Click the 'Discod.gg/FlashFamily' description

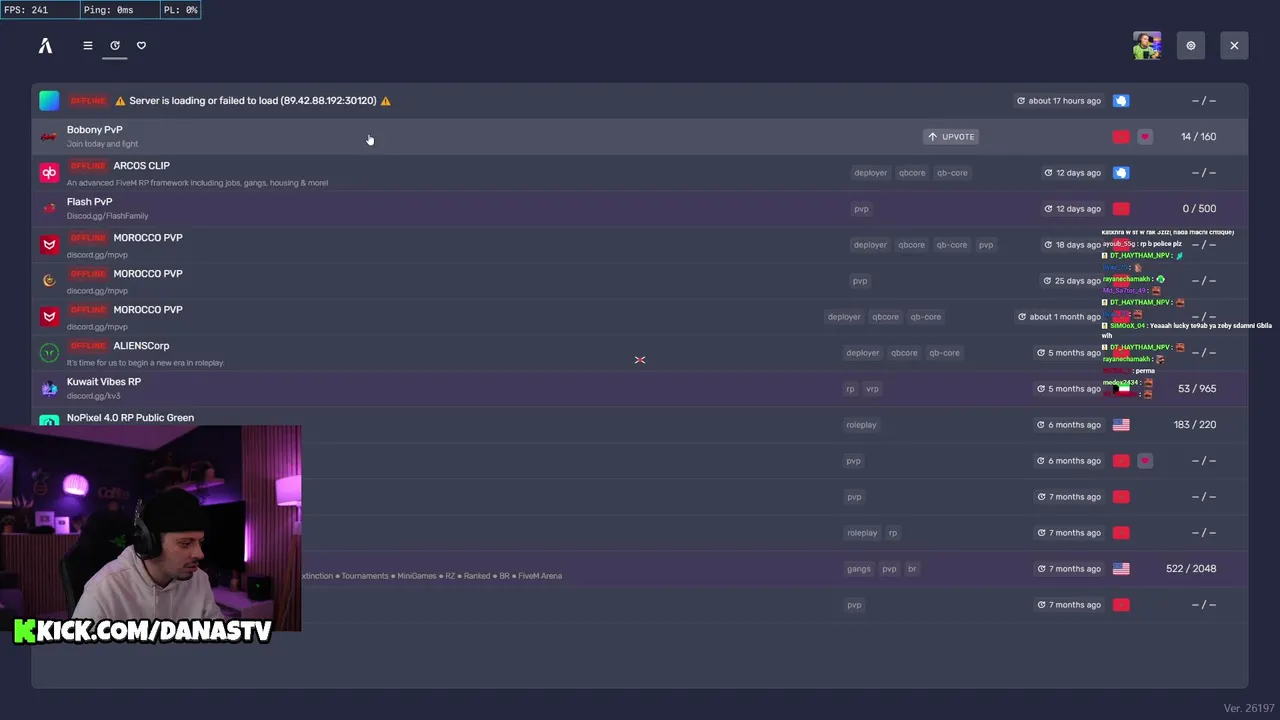107,216
